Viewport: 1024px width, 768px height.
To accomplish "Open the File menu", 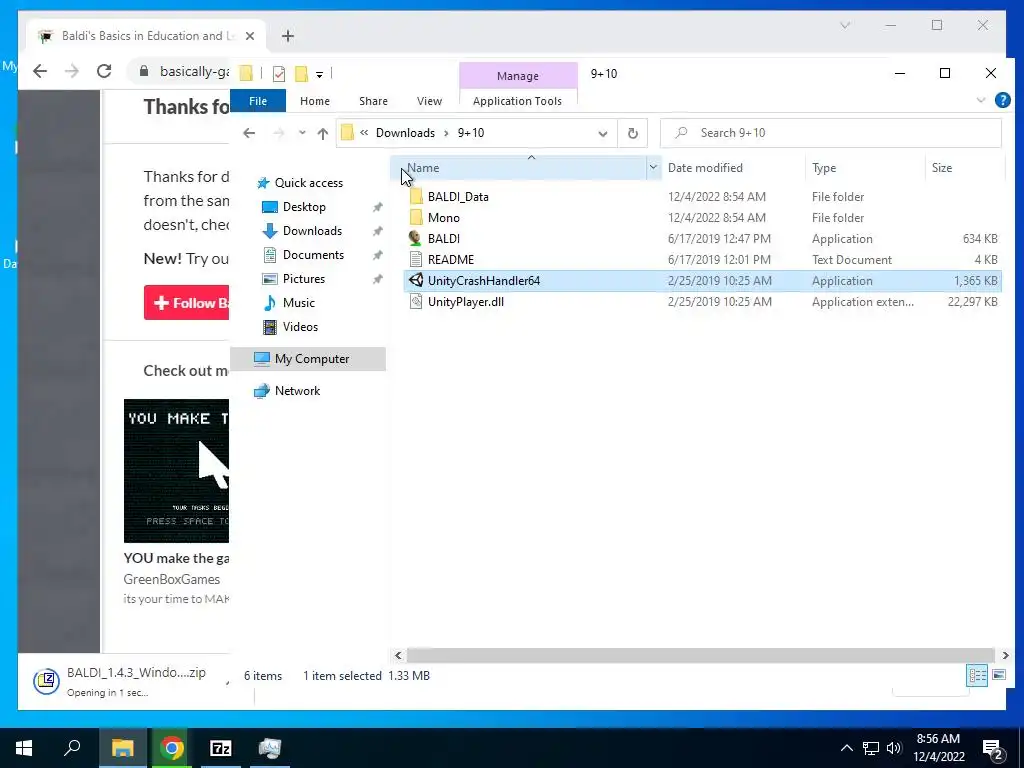I will pos(258,101).
